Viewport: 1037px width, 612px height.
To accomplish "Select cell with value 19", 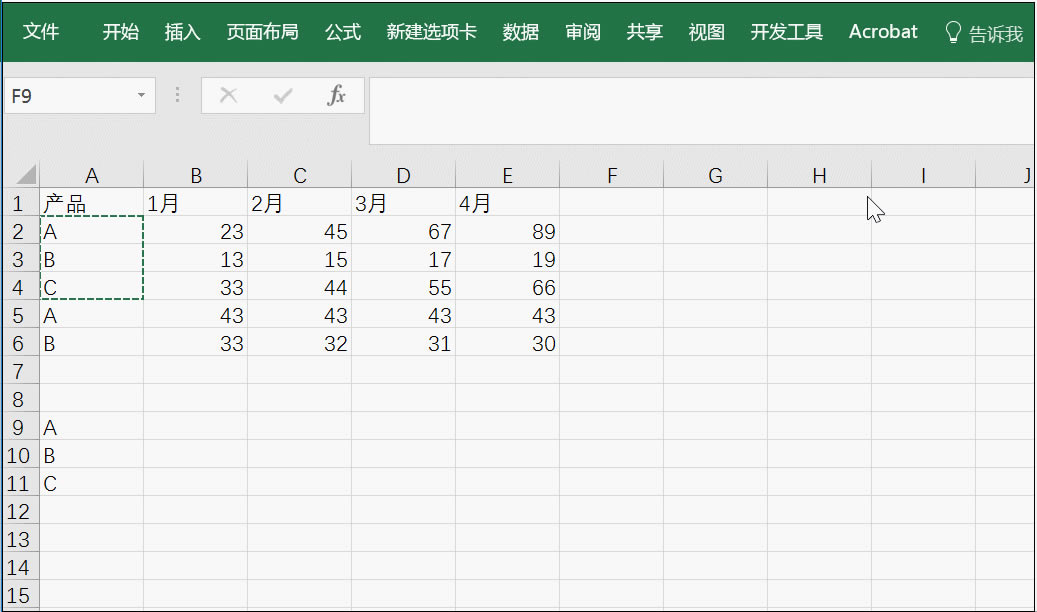I will 507,259.
